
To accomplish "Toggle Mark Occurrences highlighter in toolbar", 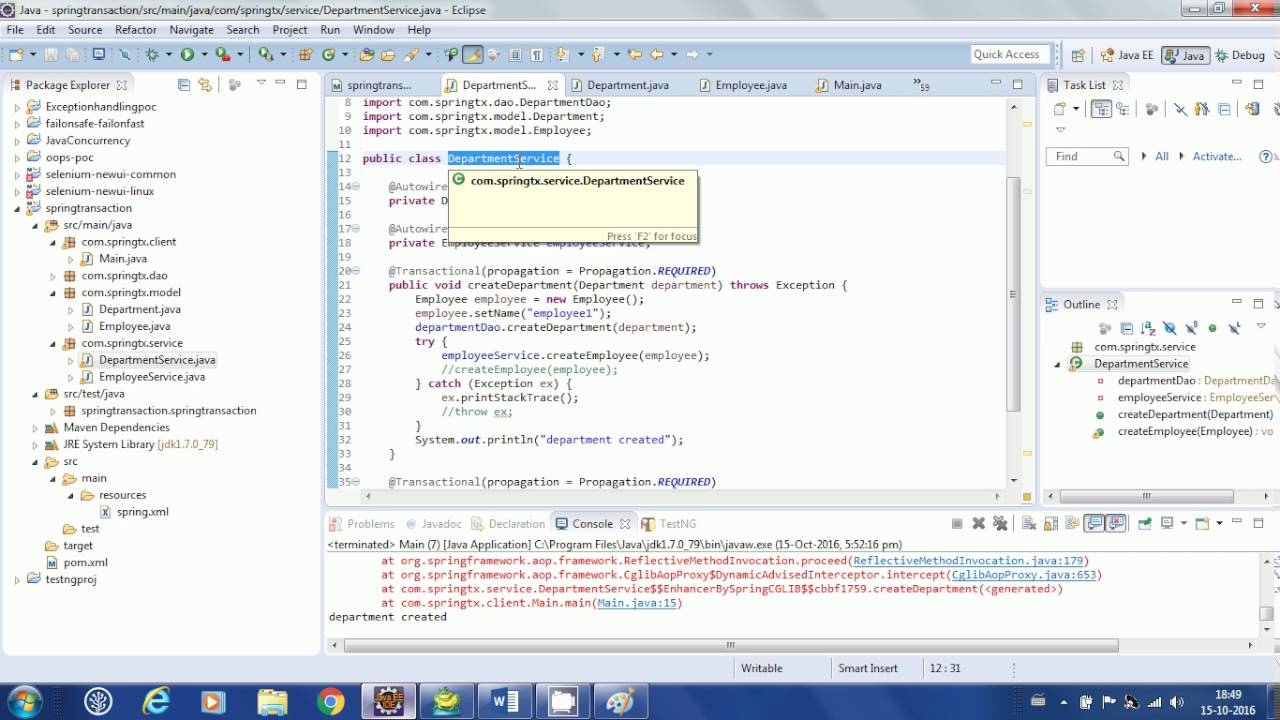I will pos(473,55).
